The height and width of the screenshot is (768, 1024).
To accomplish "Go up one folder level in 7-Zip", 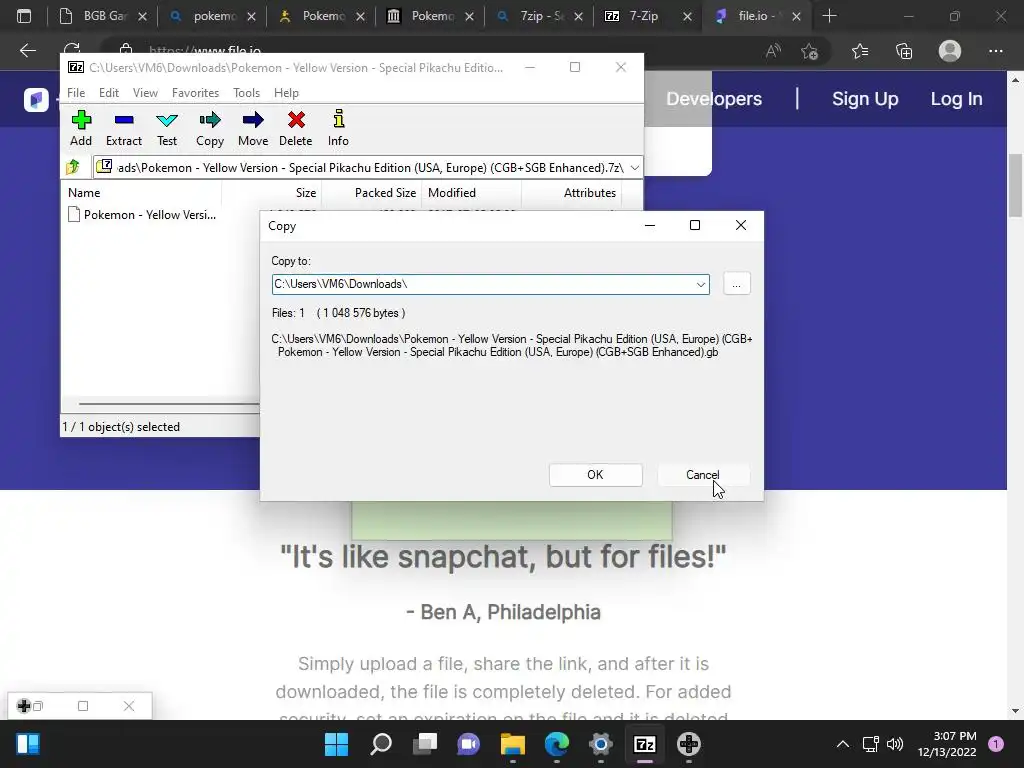I will click(x=73, y=167).
